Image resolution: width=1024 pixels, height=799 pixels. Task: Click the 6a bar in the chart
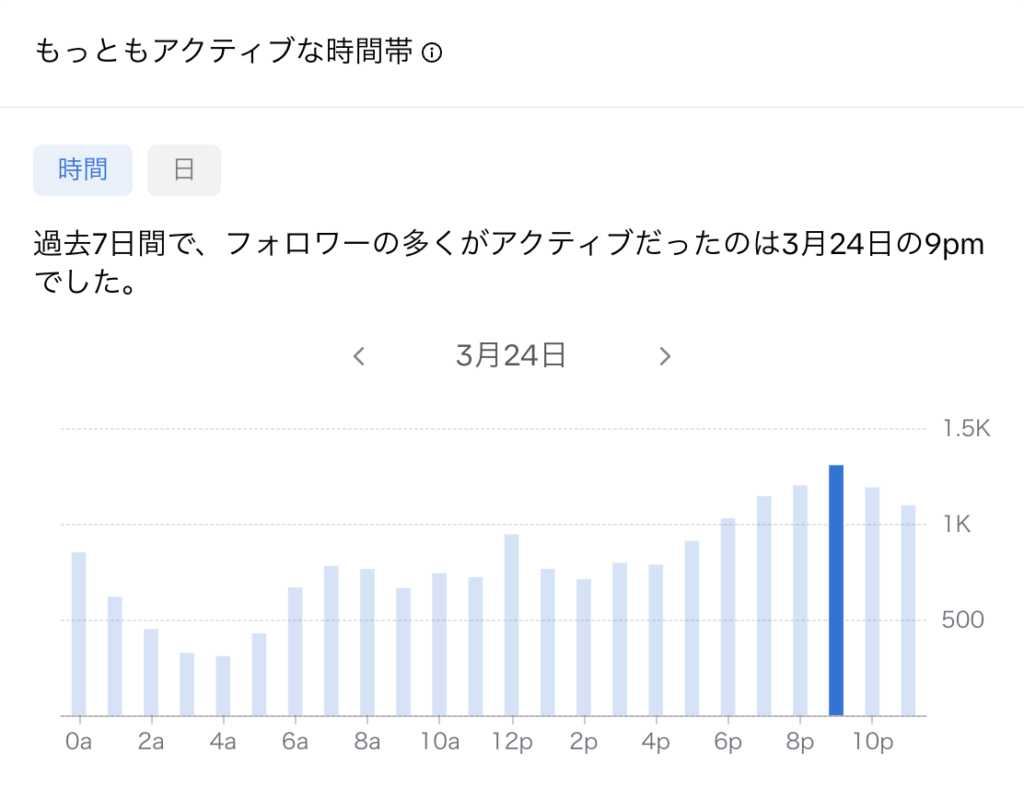click(295, 651)
